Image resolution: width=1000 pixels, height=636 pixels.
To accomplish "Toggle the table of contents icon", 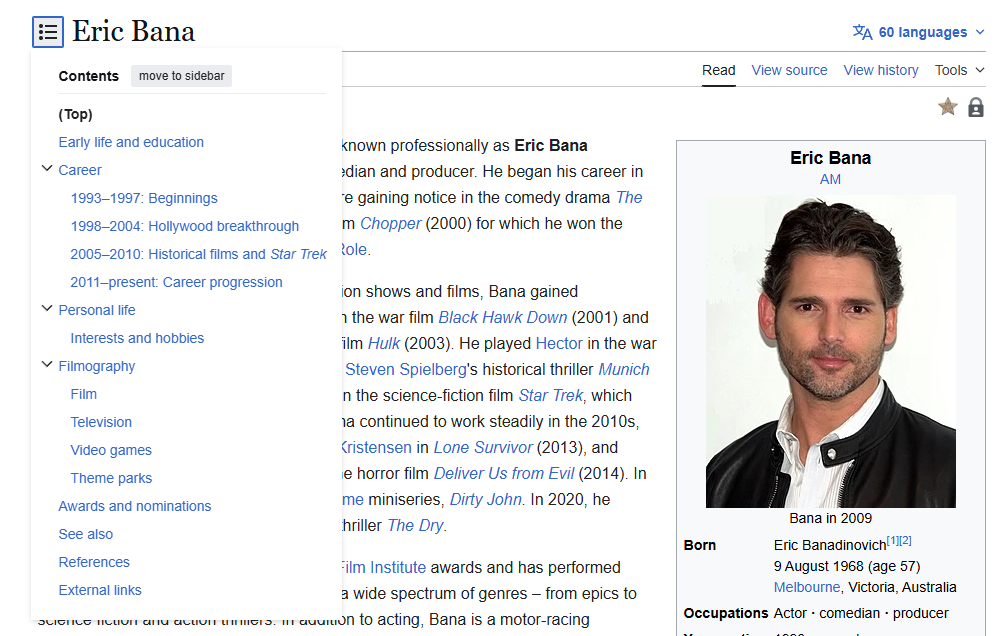I will pyautogui.click(x=48, y=32).
